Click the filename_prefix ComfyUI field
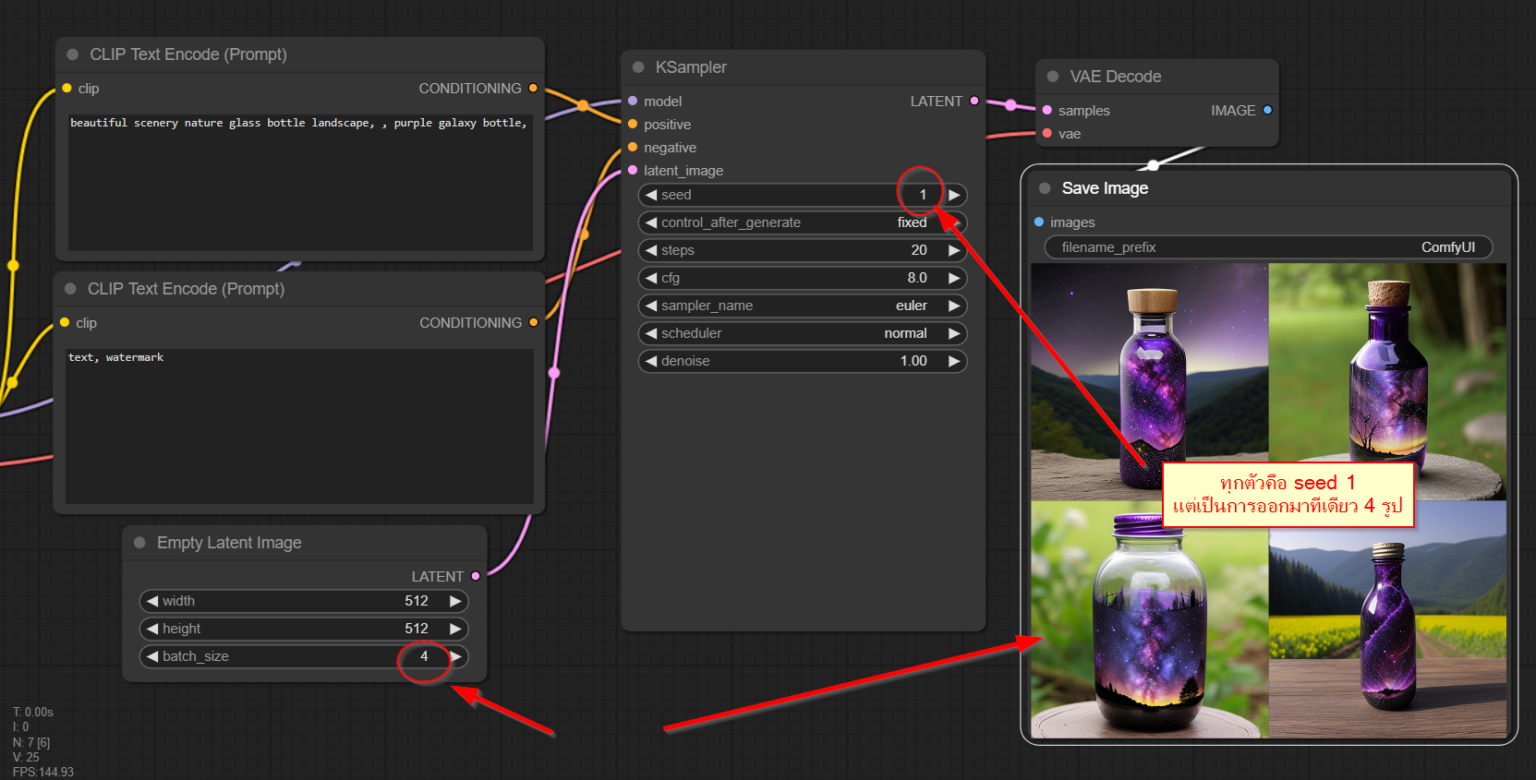Viewport: 1536px width, 780px height. (x=1268, y=247)
